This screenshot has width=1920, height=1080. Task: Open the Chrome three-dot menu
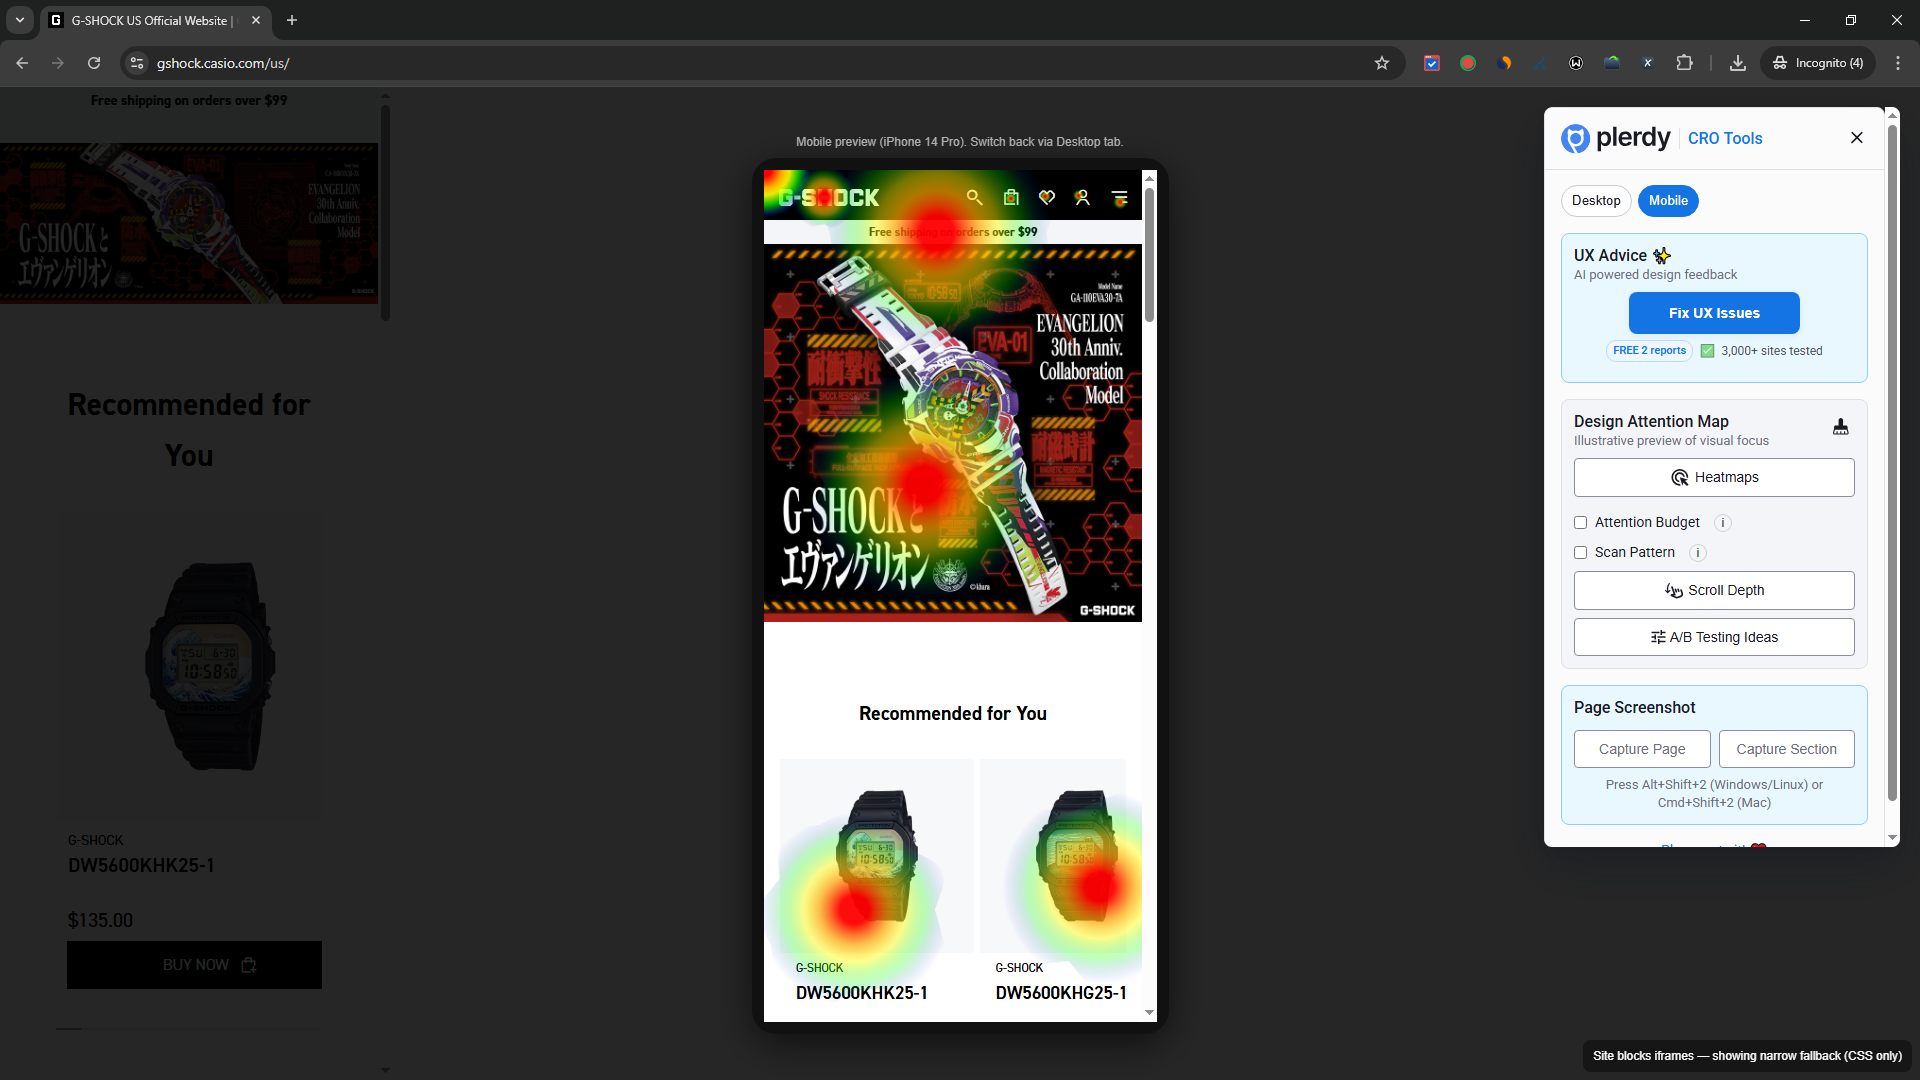coord(1898,63)
